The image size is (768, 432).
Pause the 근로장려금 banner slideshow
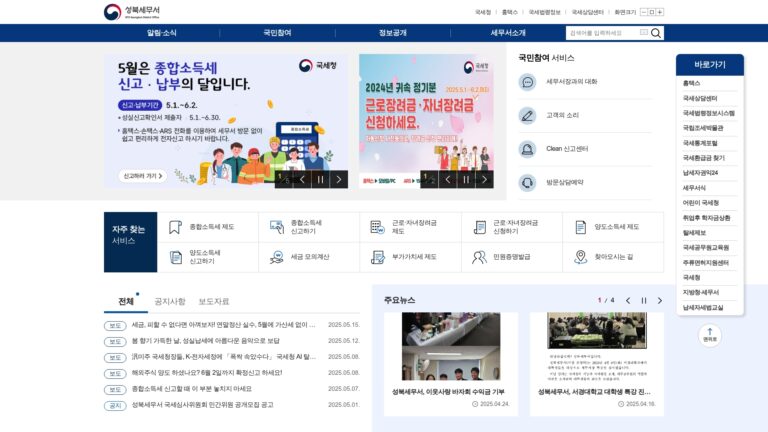pos(466,179)
